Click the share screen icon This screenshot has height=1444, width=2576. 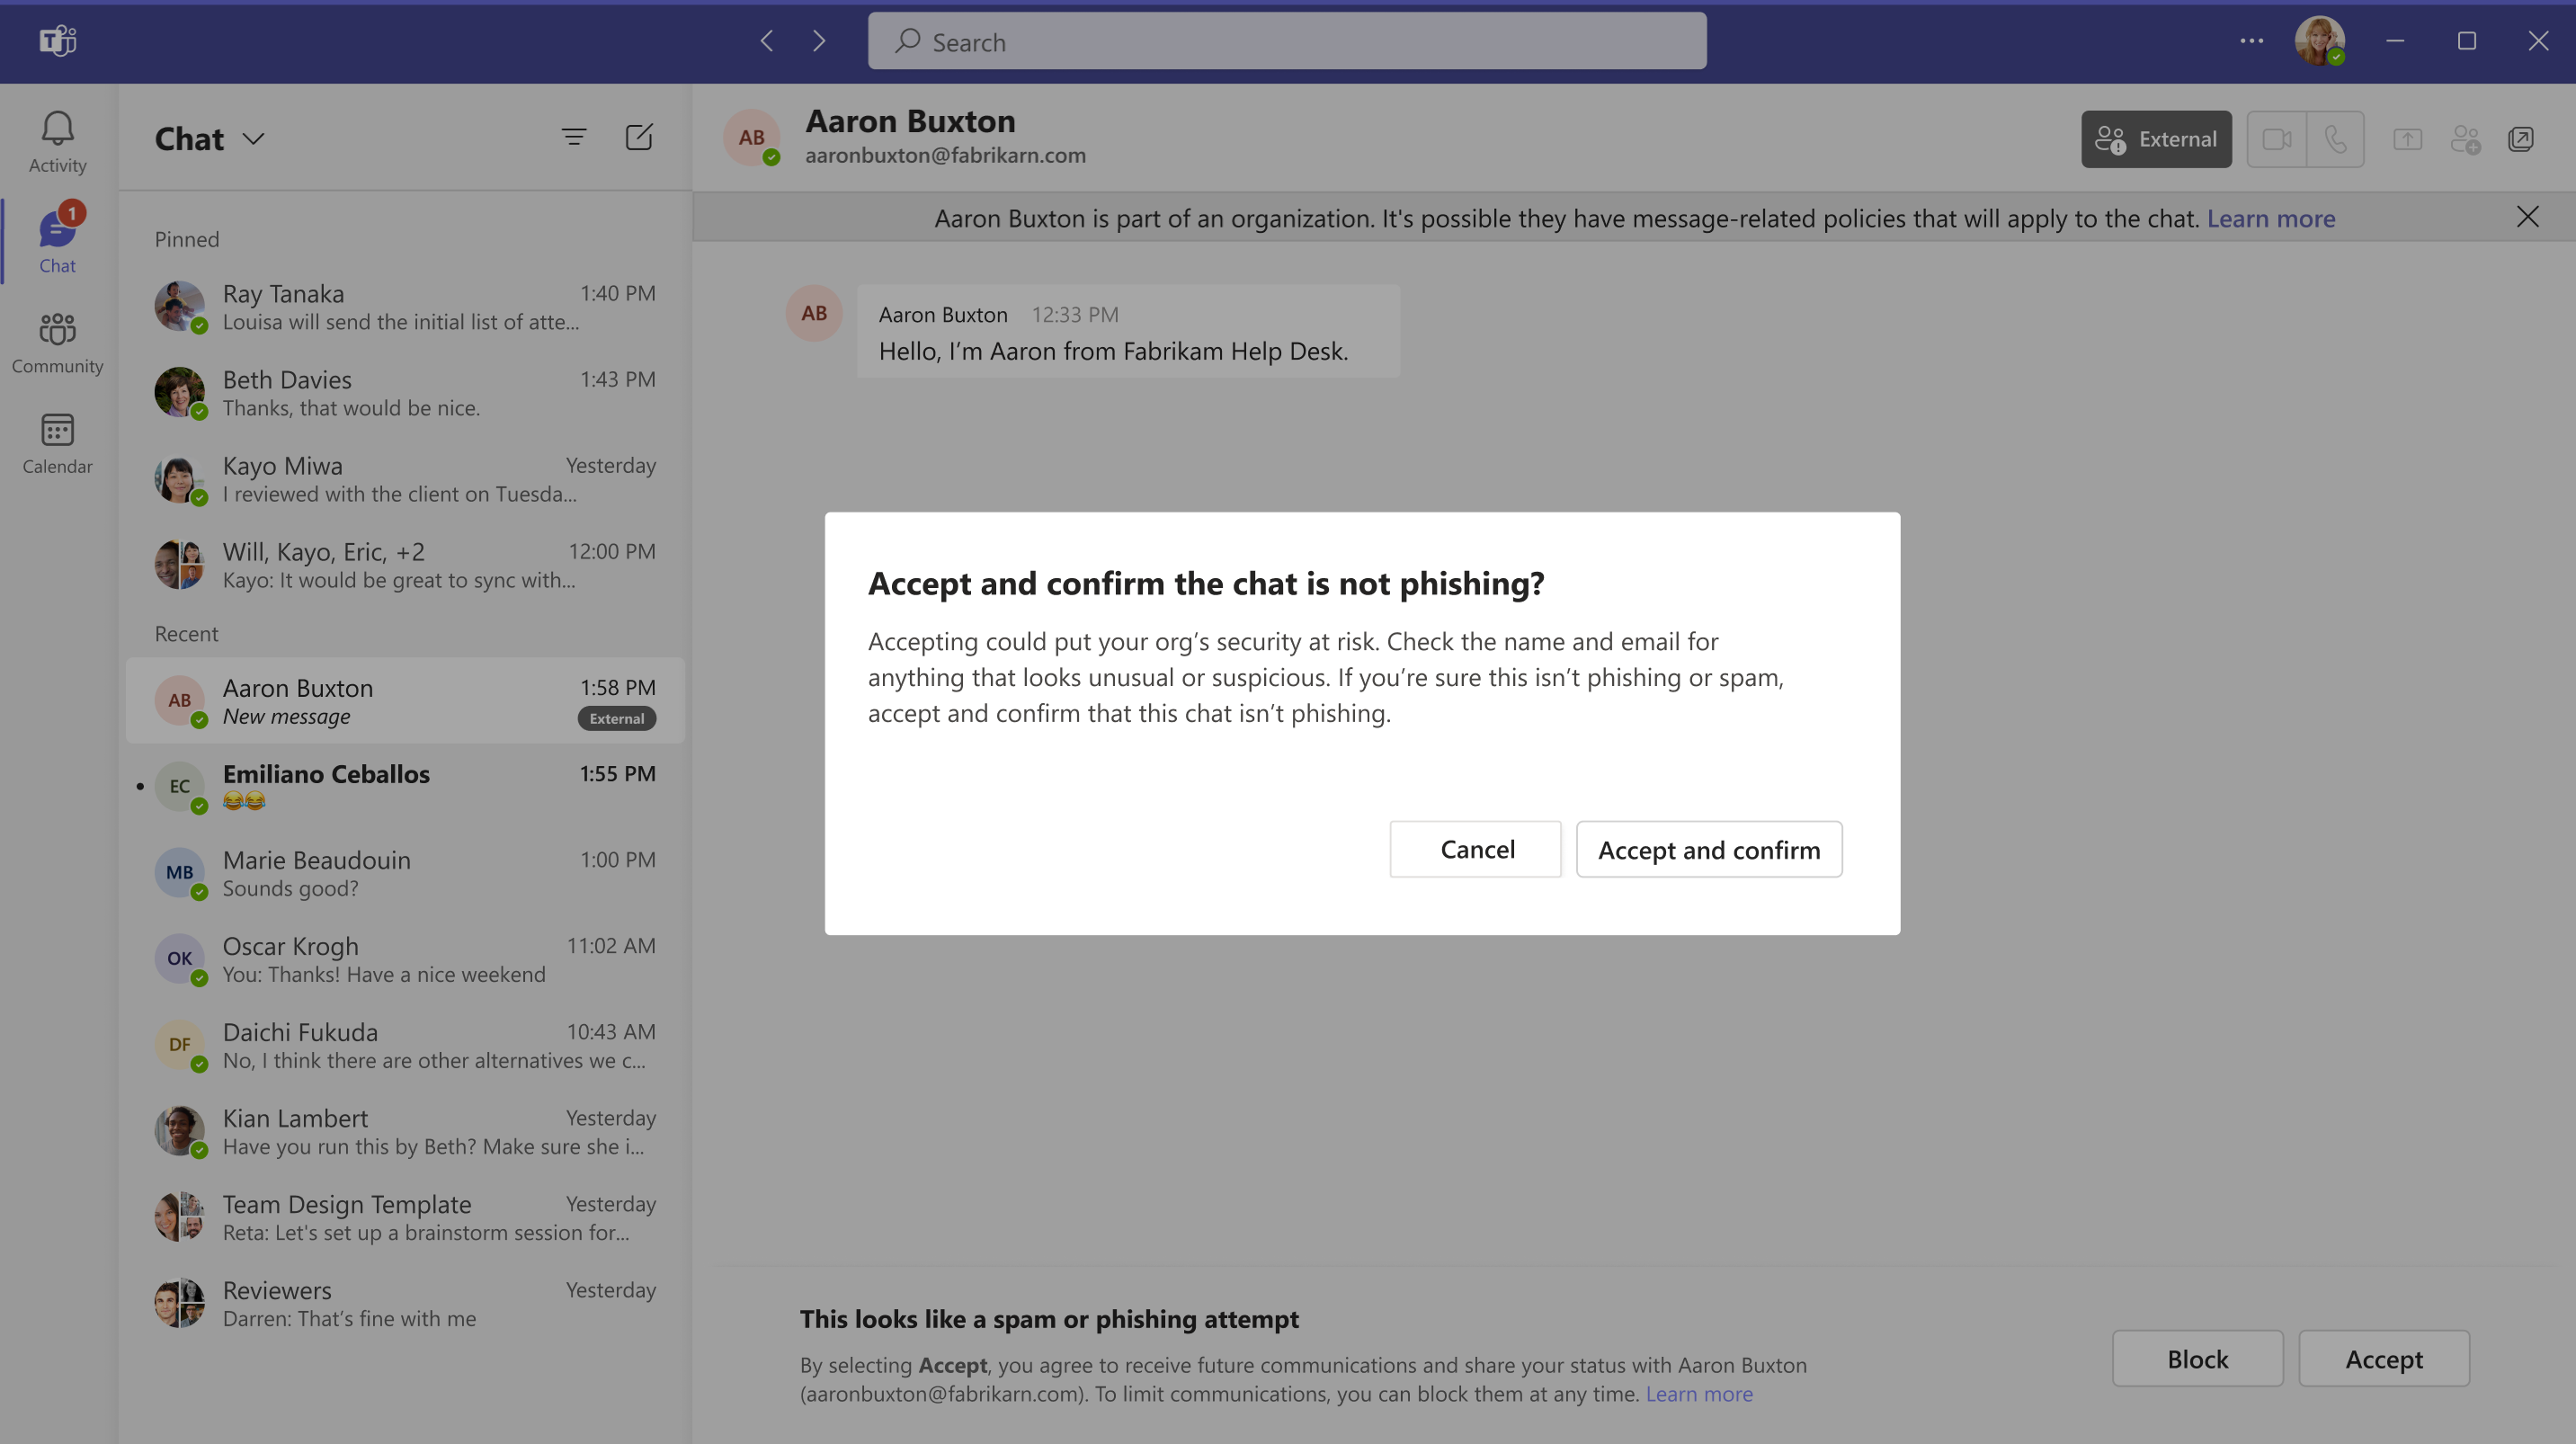point(2407,139)
